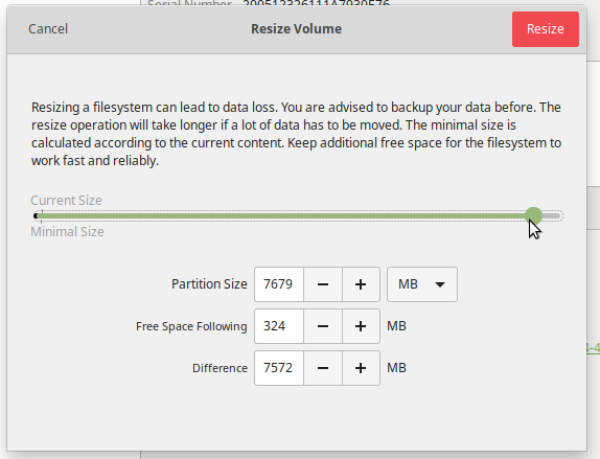Image resolution: width=600 pixels, height=459 pixels.
Task: Click the Partition Size label
Action: (x=208, y=285)
